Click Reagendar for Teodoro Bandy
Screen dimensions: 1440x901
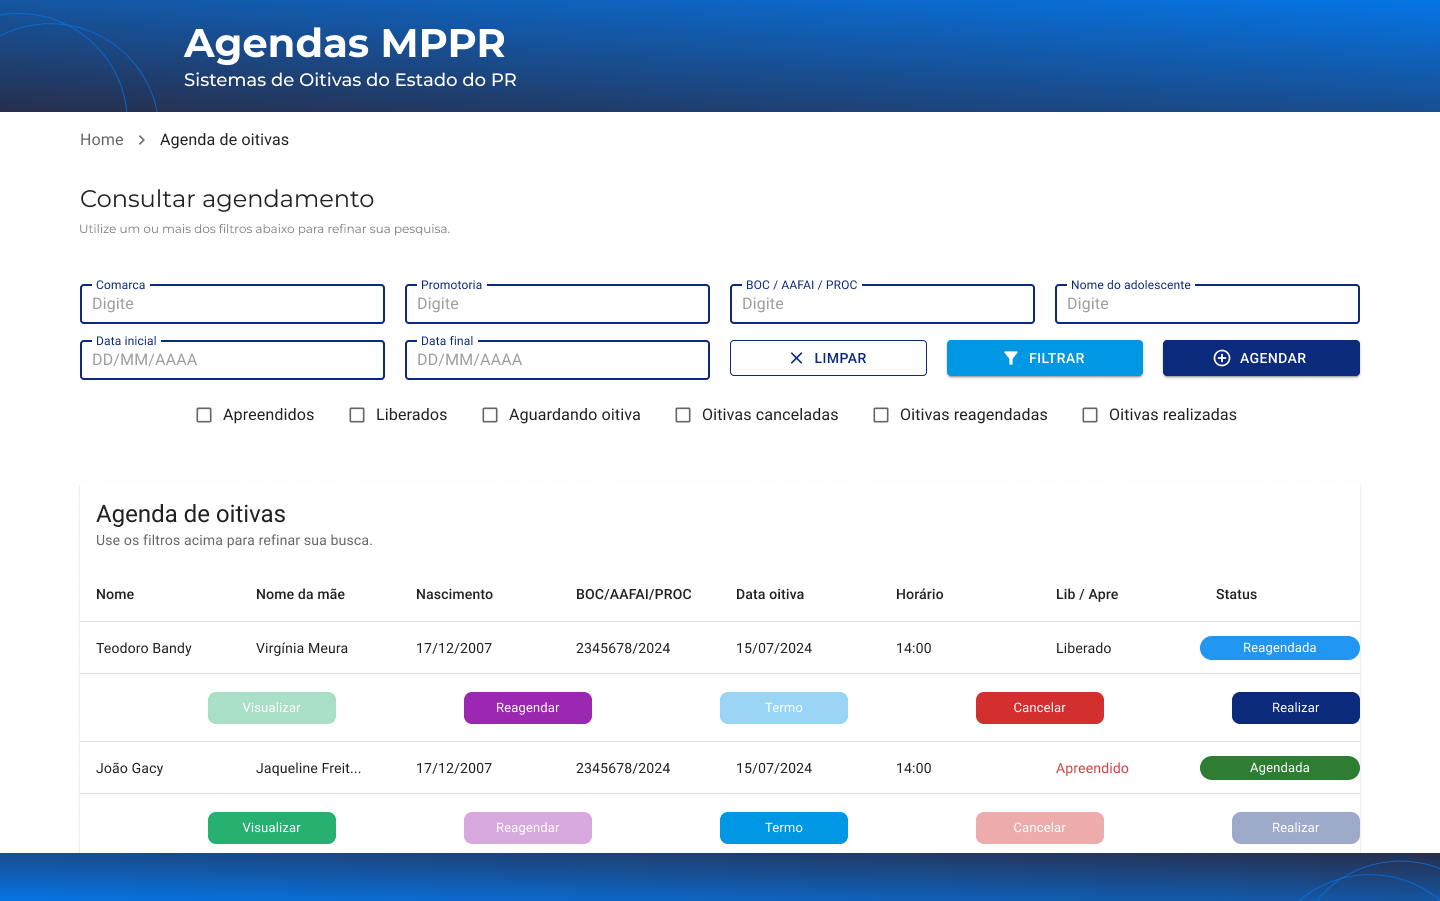click(x=528, y=708)
